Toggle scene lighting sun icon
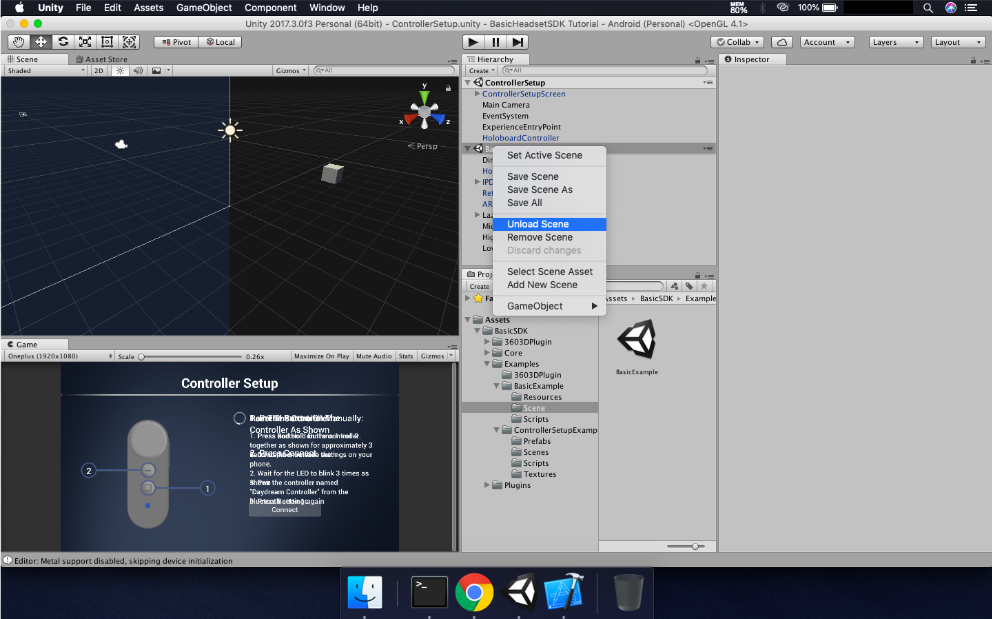Viewport: 992px width, 619px height. click(x=120, y=70)
